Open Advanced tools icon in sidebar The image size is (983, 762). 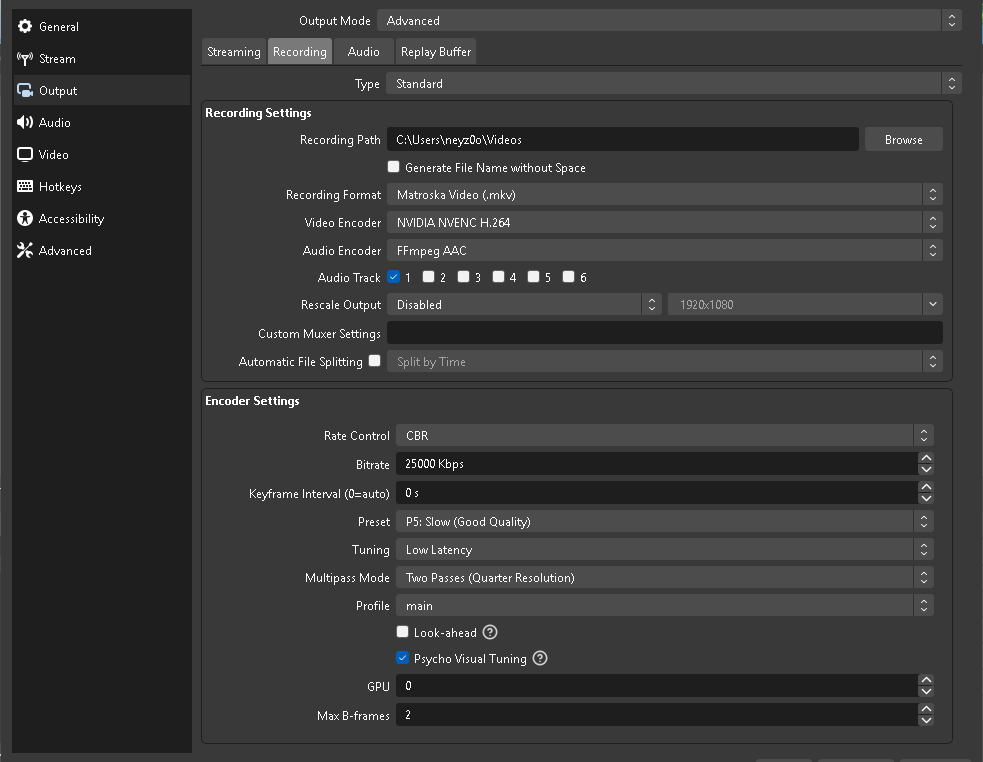(25, 250)
